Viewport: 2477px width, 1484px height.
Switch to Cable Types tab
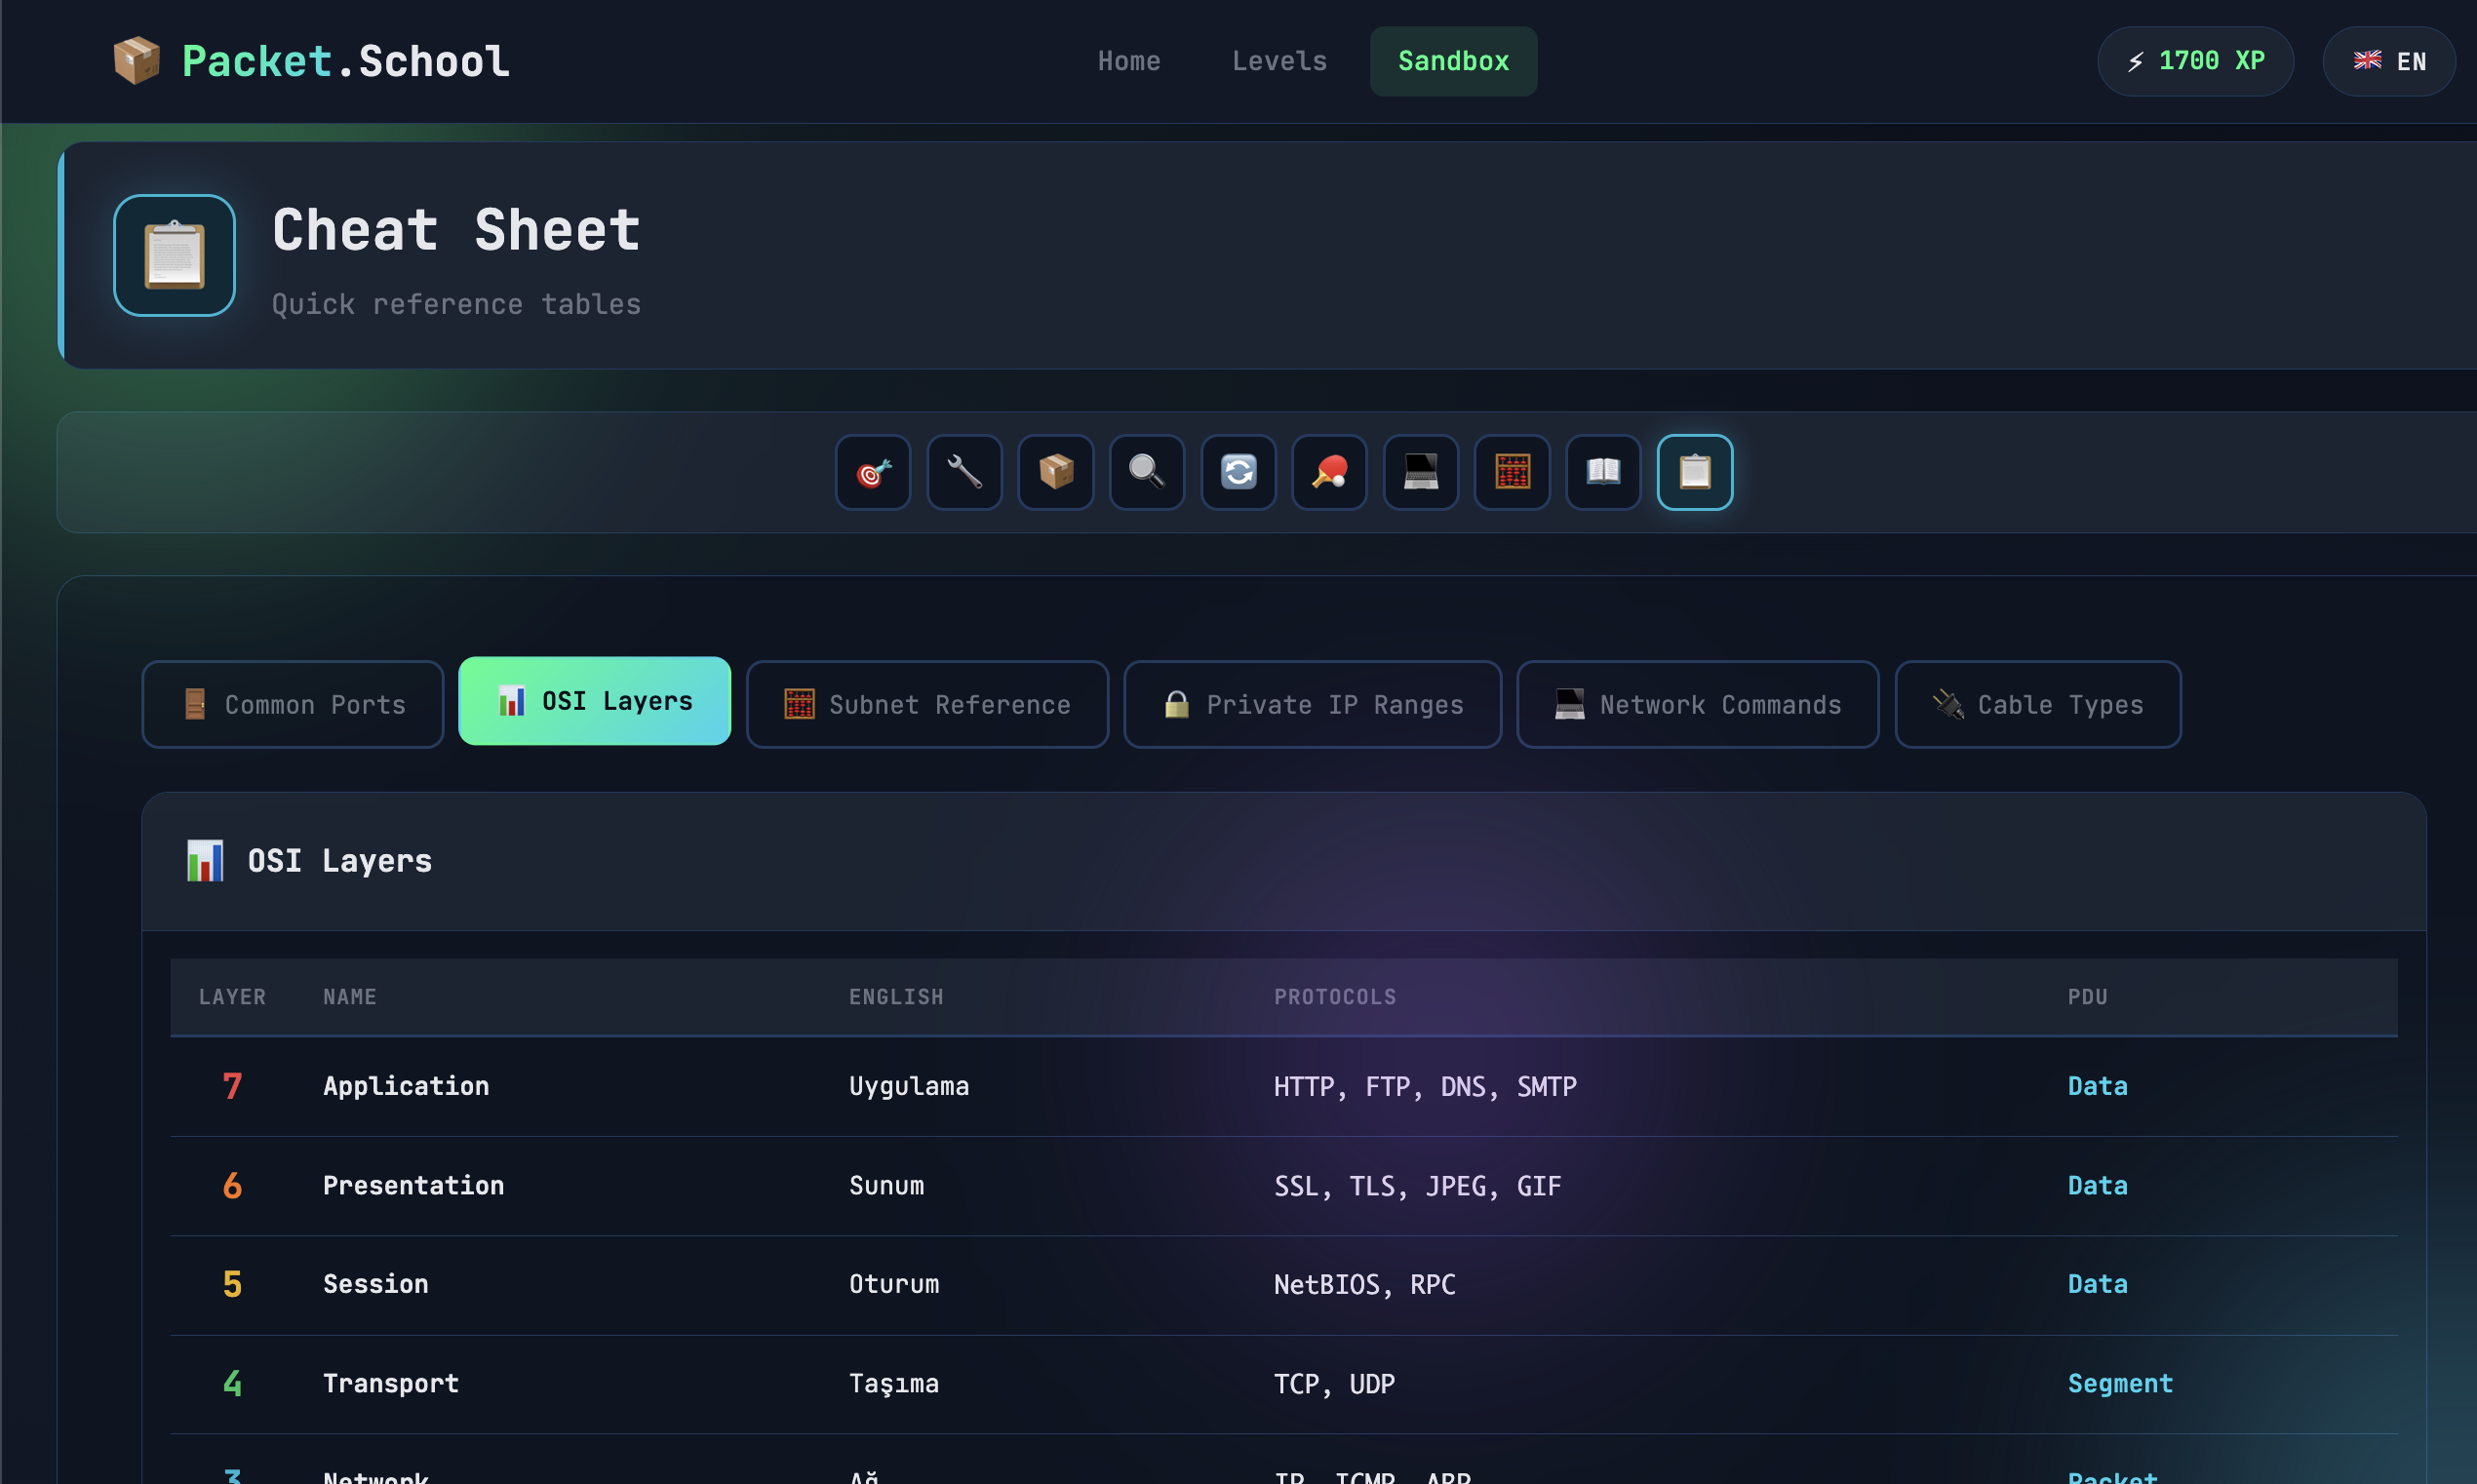(x=2037, y=704)
